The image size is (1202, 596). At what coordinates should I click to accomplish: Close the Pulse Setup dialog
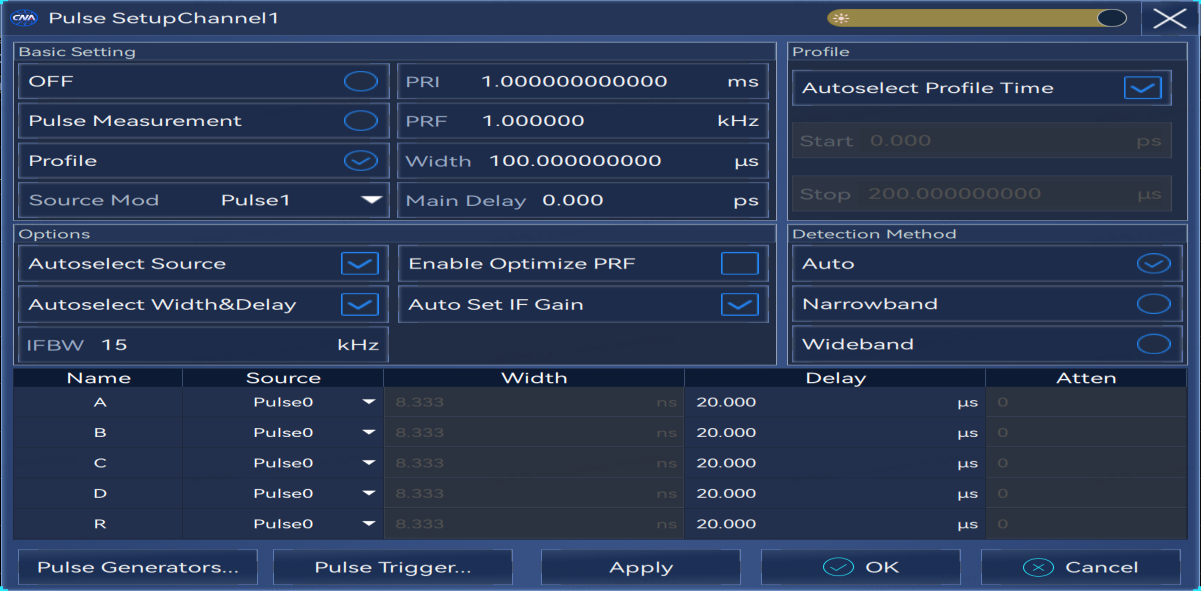1168,18
